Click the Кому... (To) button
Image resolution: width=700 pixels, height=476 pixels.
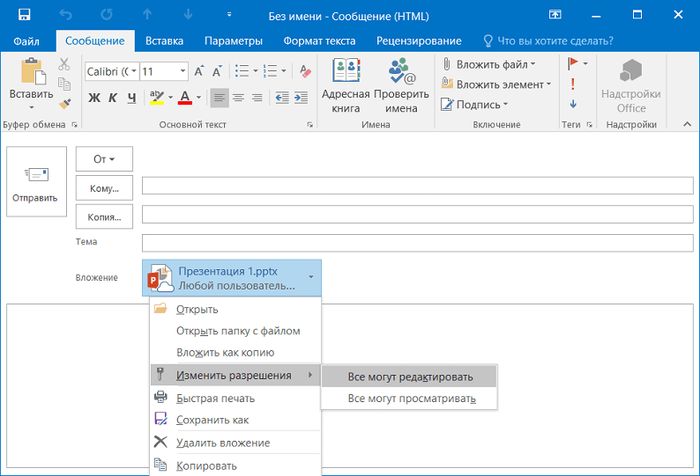pyautogui.click(x=104, y=187)
